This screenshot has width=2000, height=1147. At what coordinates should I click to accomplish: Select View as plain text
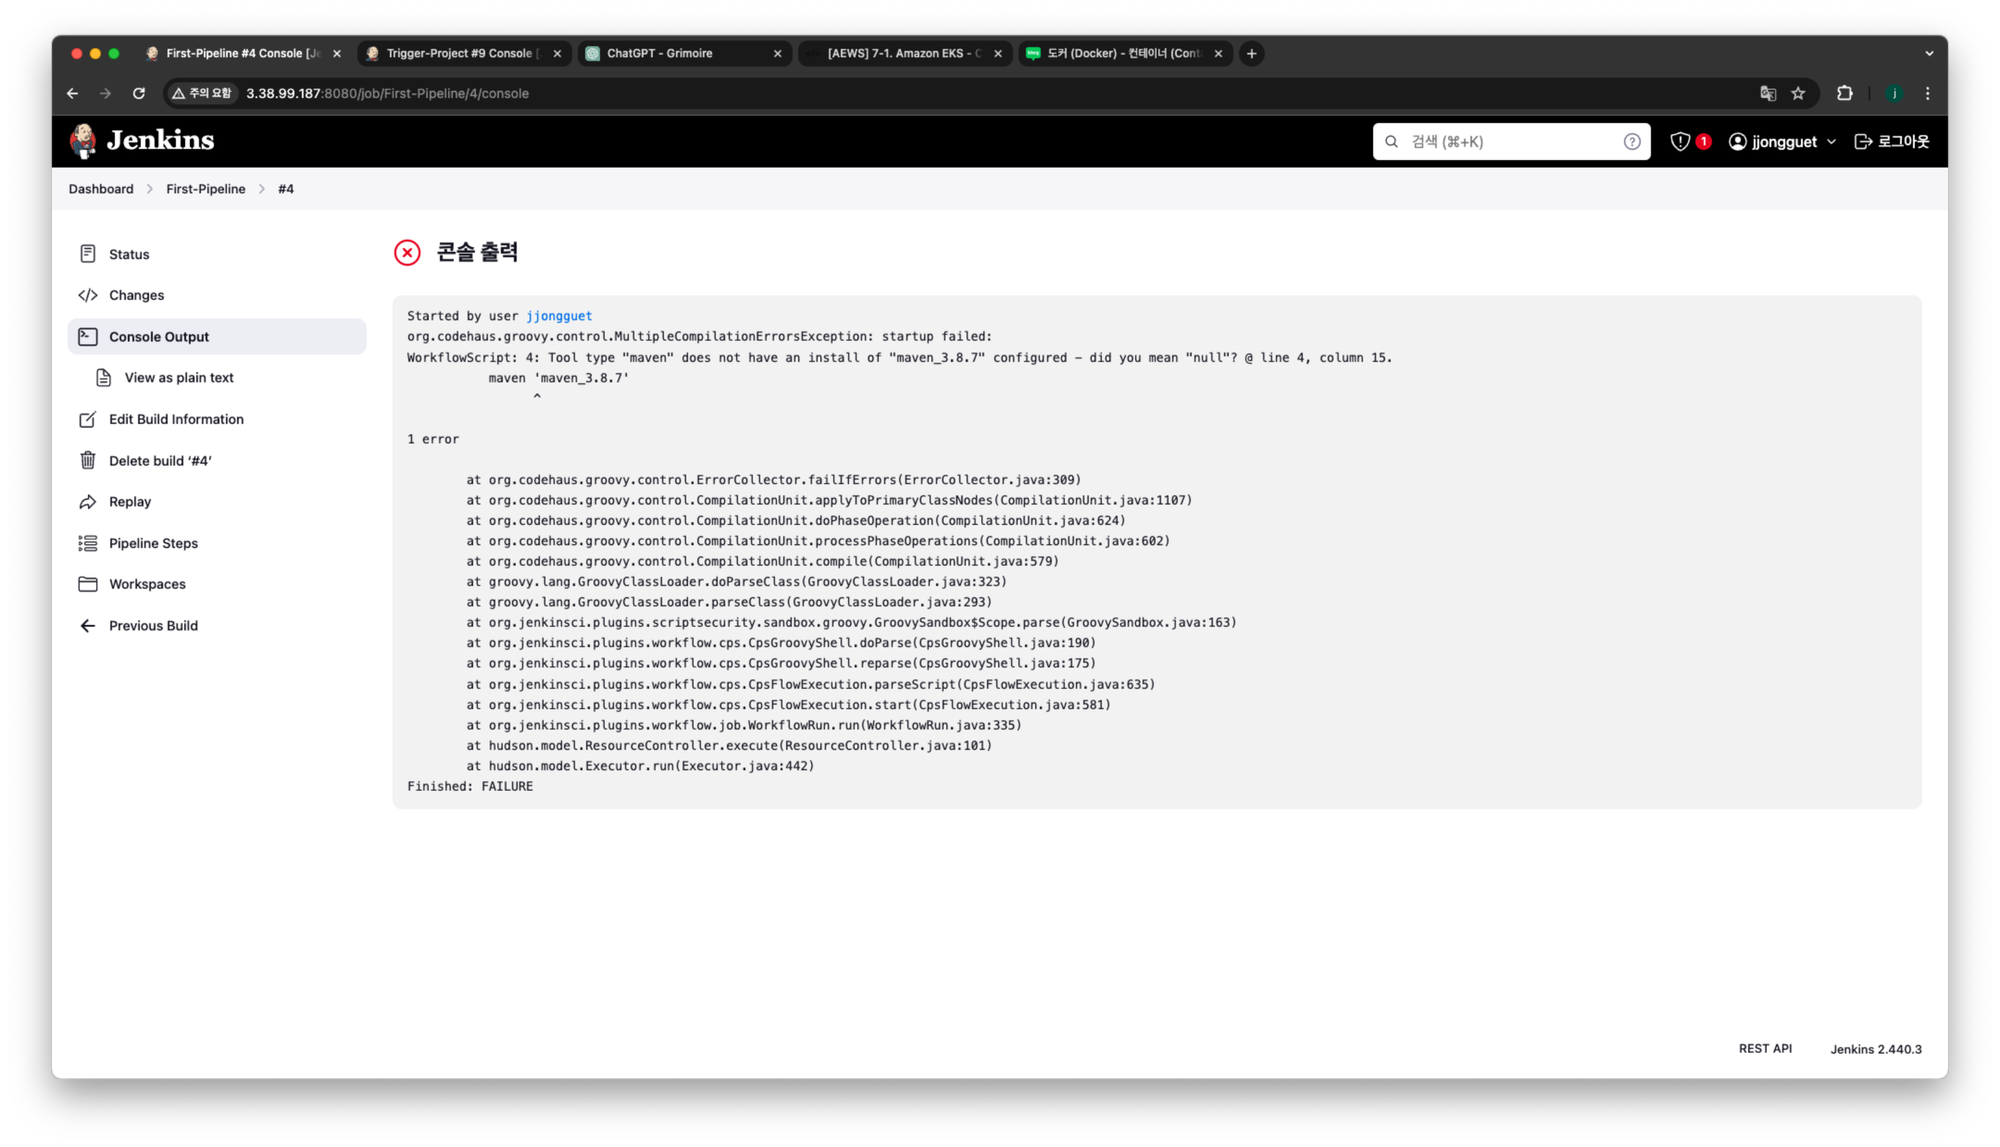tap(179, 378)
